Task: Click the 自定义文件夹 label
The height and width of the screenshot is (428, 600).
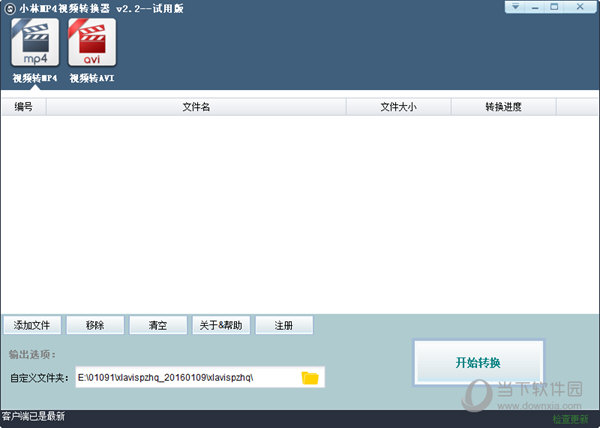Action: pyautogui.click(x=40, y=378)
